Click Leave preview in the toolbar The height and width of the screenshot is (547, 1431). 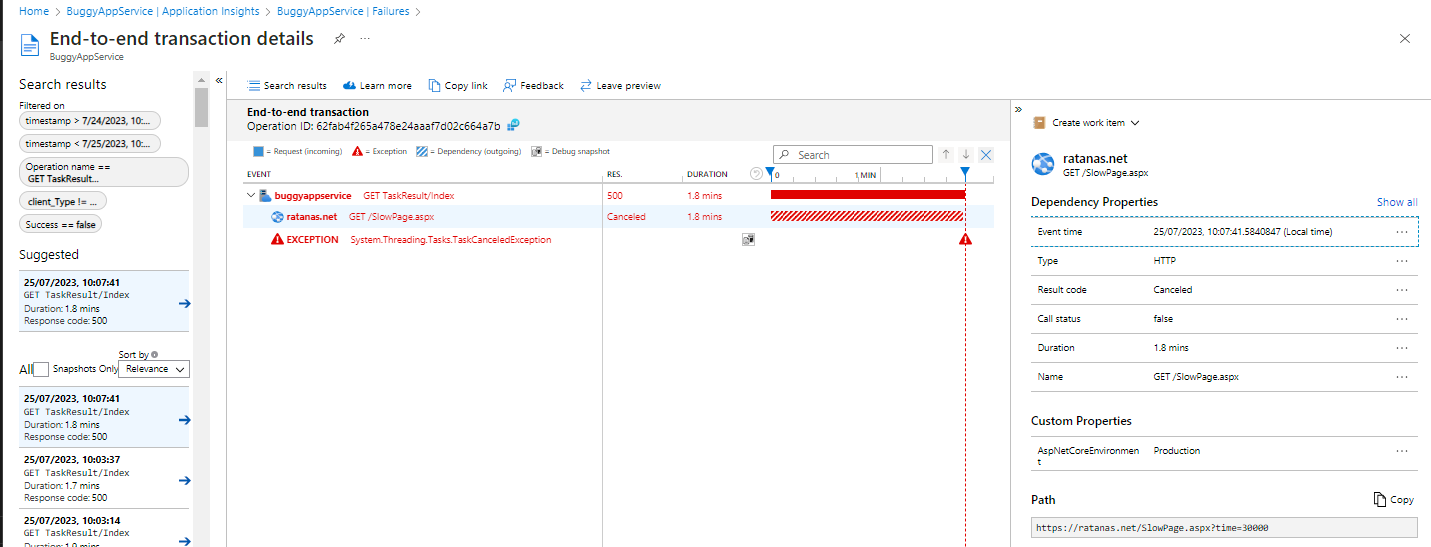click(x=620, y=86)
